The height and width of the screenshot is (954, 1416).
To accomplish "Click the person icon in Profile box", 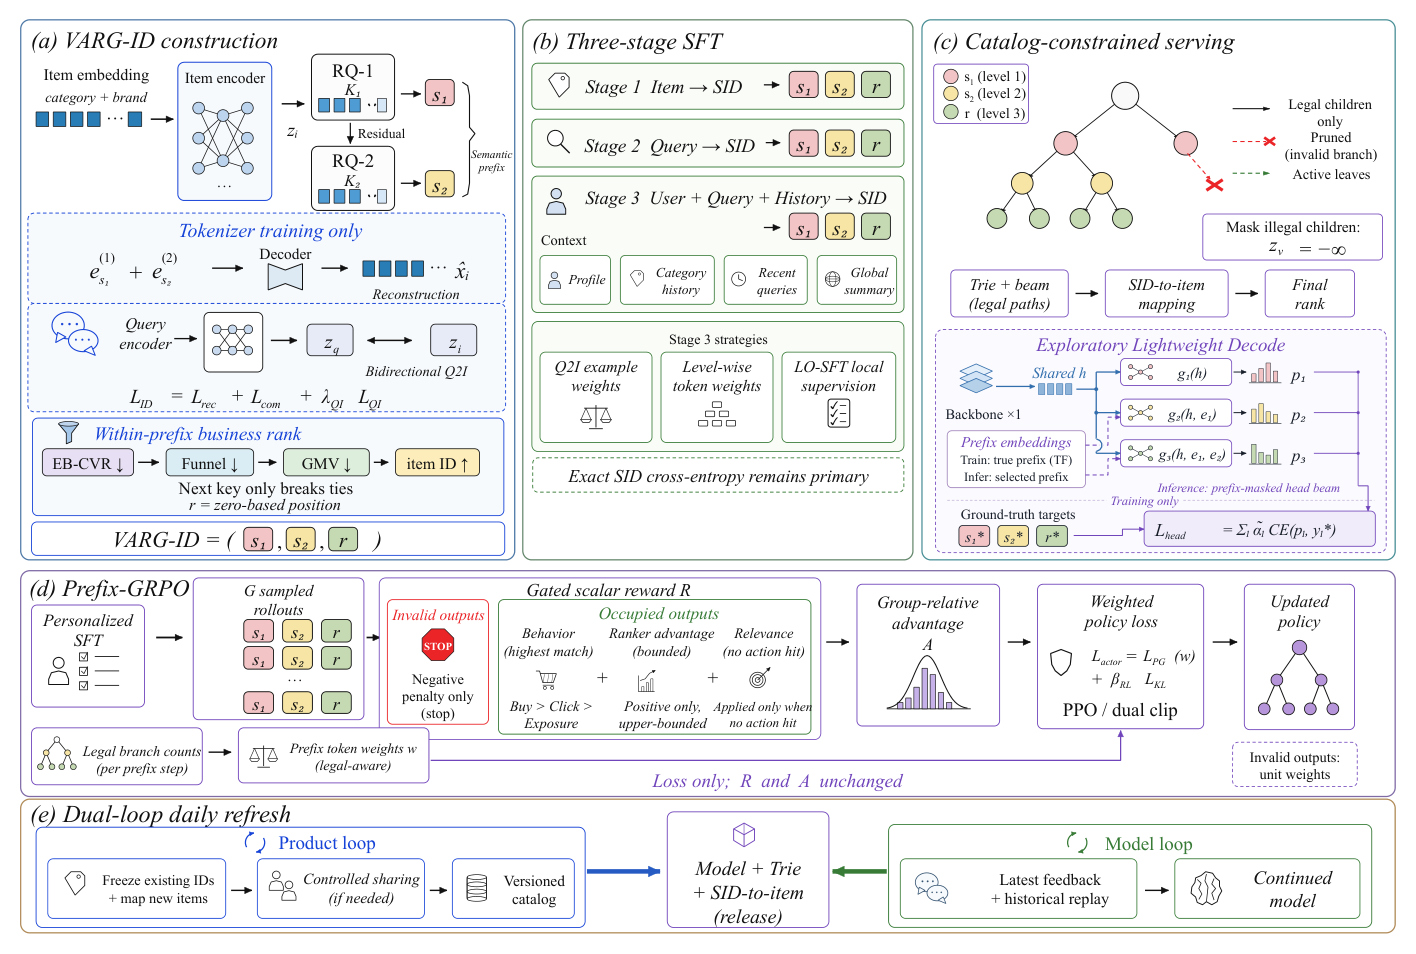I will pos(554,281).
